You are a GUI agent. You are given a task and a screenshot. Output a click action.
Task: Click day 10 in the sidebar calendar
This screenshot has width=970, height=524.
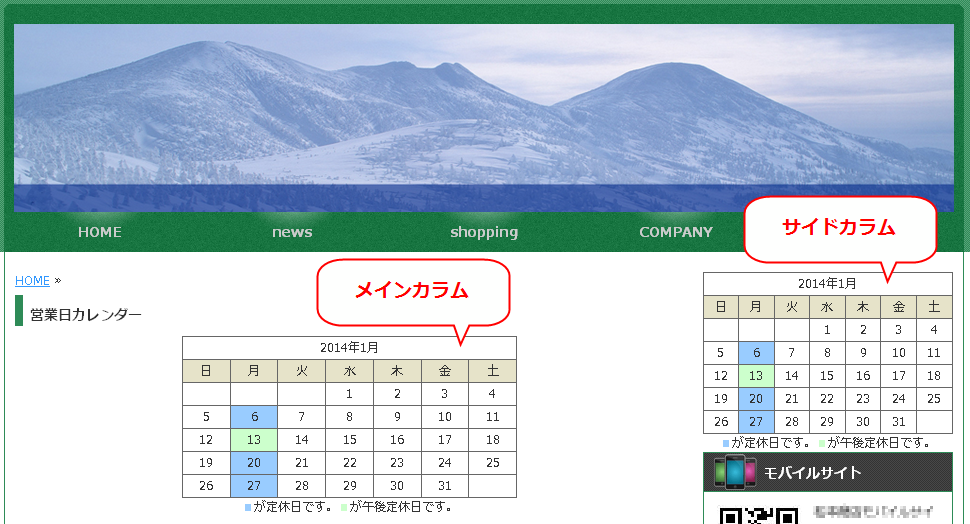pyautogui.click(x=898, y=353)
